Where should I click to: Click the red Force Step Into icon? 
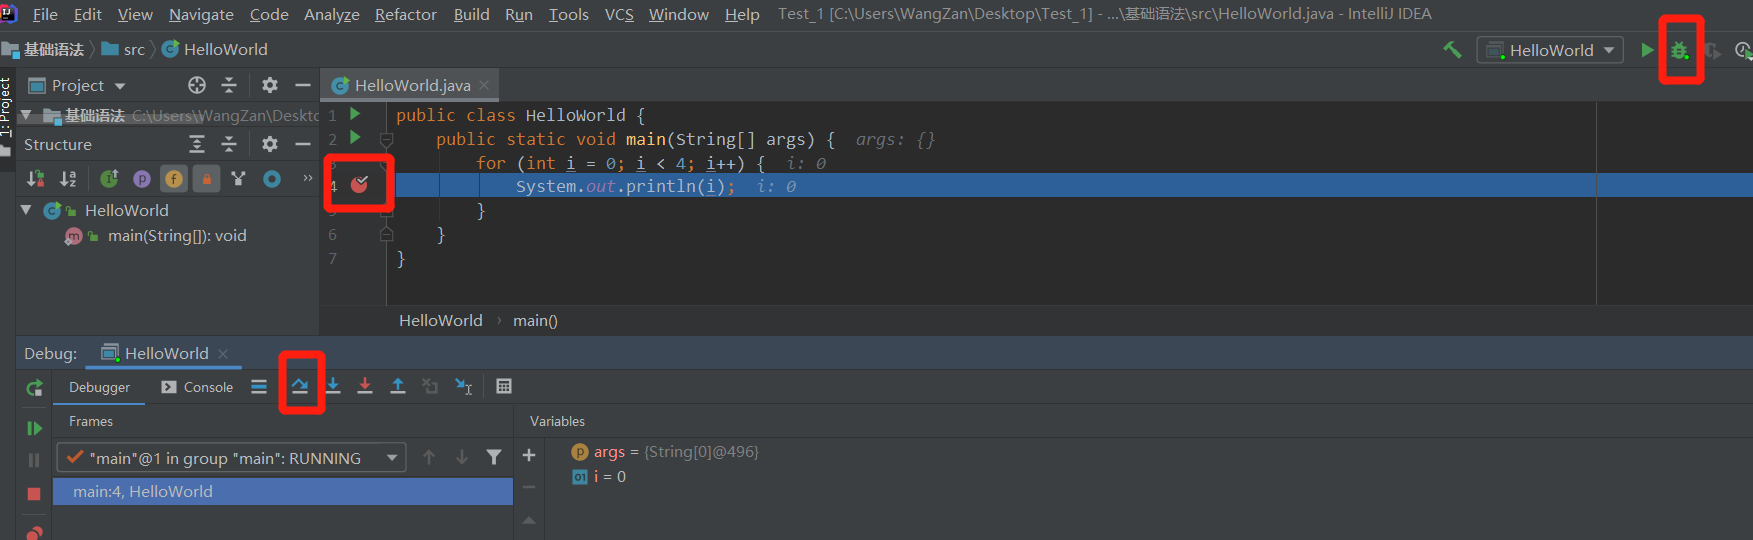(x=365, y=386)
